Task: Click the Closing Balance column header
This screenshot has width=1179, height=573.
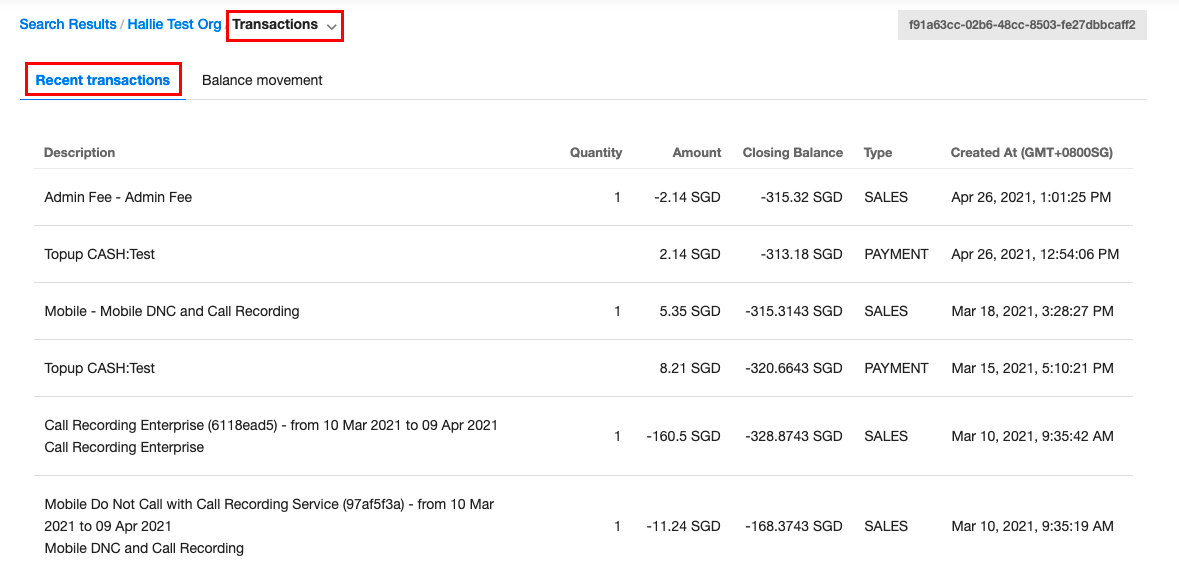Action: point(793,153)
